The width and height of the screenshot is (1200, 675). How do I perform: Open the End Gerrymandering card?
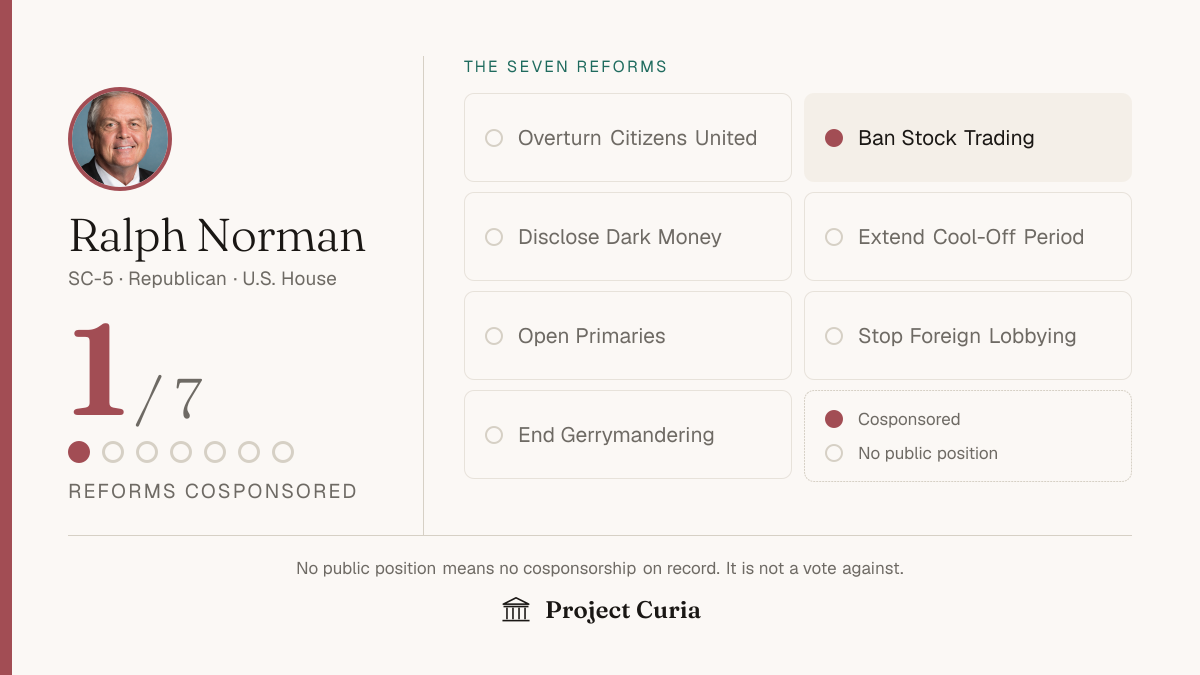(x=628, y=435)
